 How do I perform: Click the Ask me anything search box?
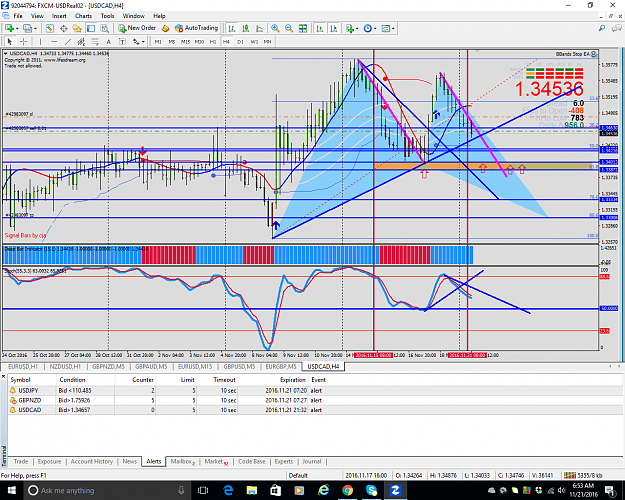pos(105,490)
